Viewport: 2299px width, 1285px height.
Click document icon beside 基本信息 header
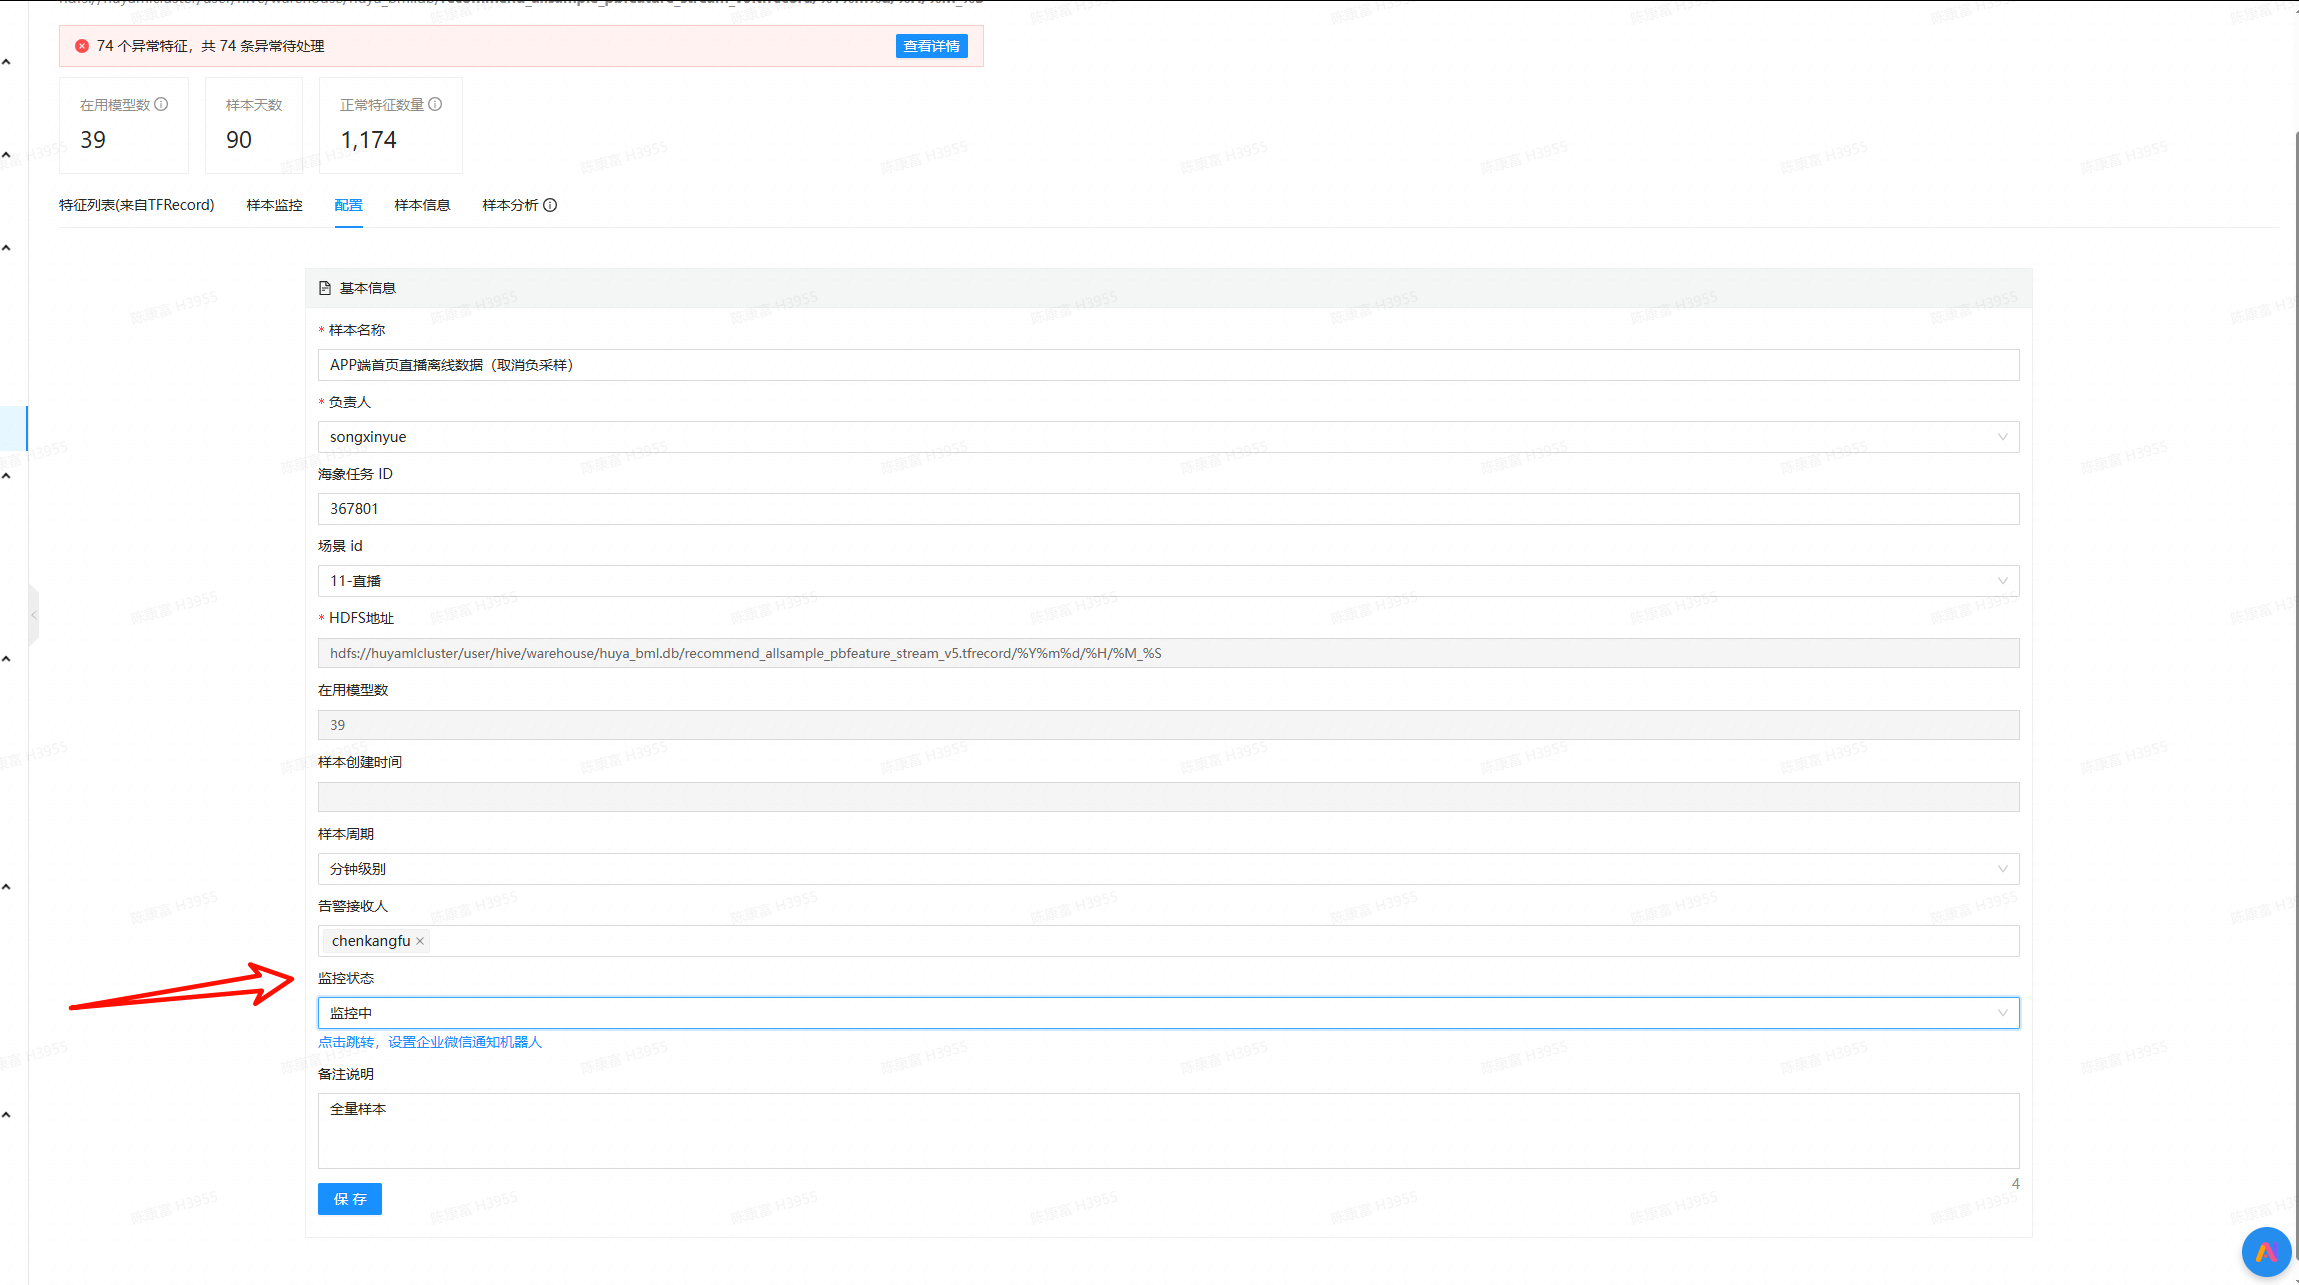pyautogui.click(x=325, y=288)
